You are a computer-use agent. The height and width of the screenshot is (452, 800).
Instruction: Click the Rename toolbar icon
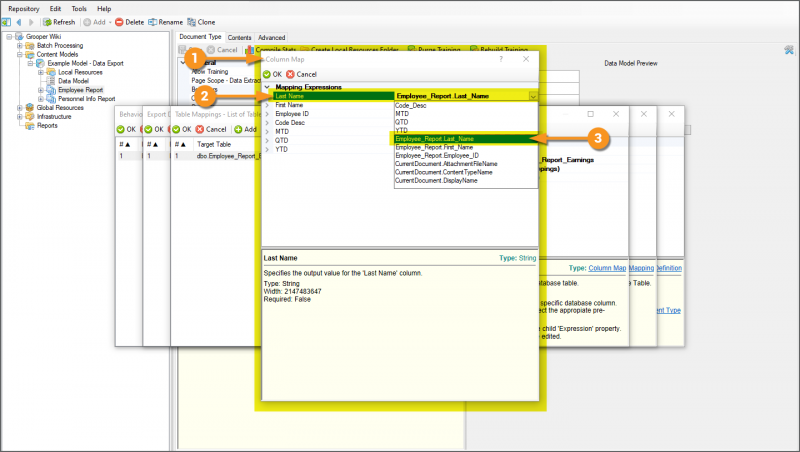point(152,22)
